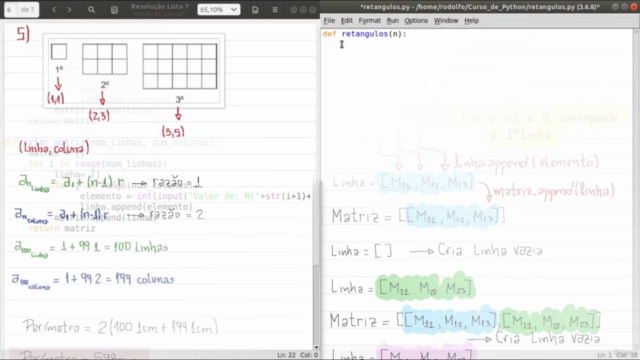Viewport: 640px width, 360px height.
Task: Open the Format menu in IDLE
Action: click(369, 20)
